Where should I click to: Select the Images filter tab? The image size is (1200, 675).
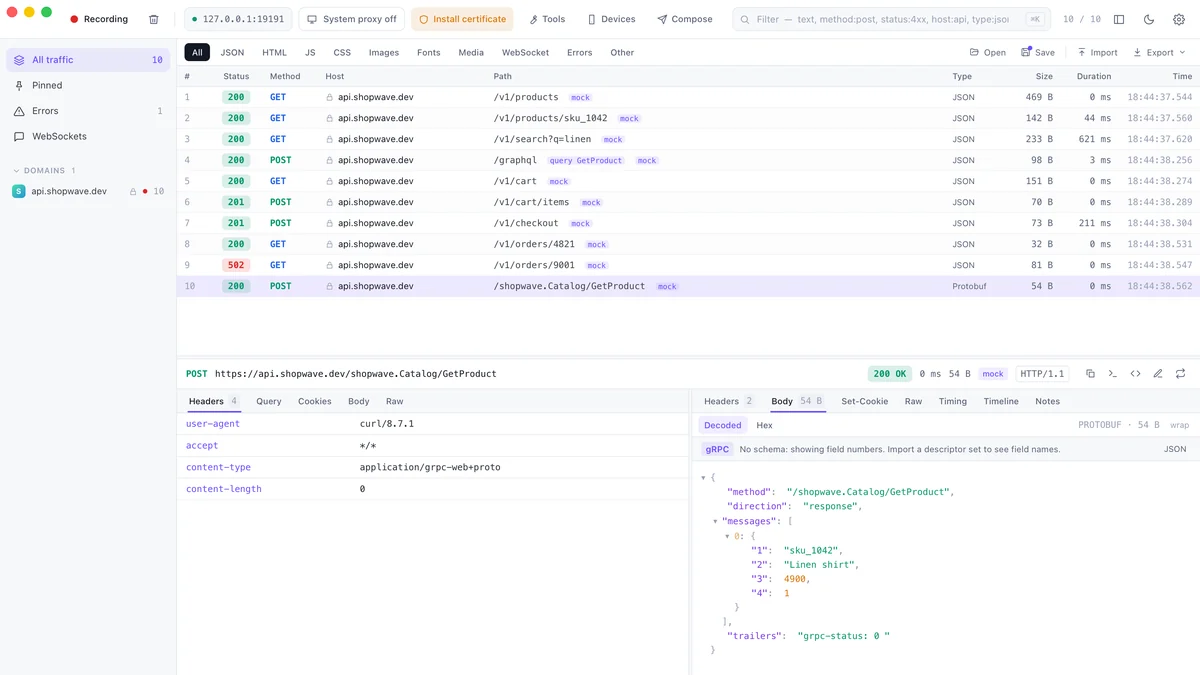[x=384, y=52]
